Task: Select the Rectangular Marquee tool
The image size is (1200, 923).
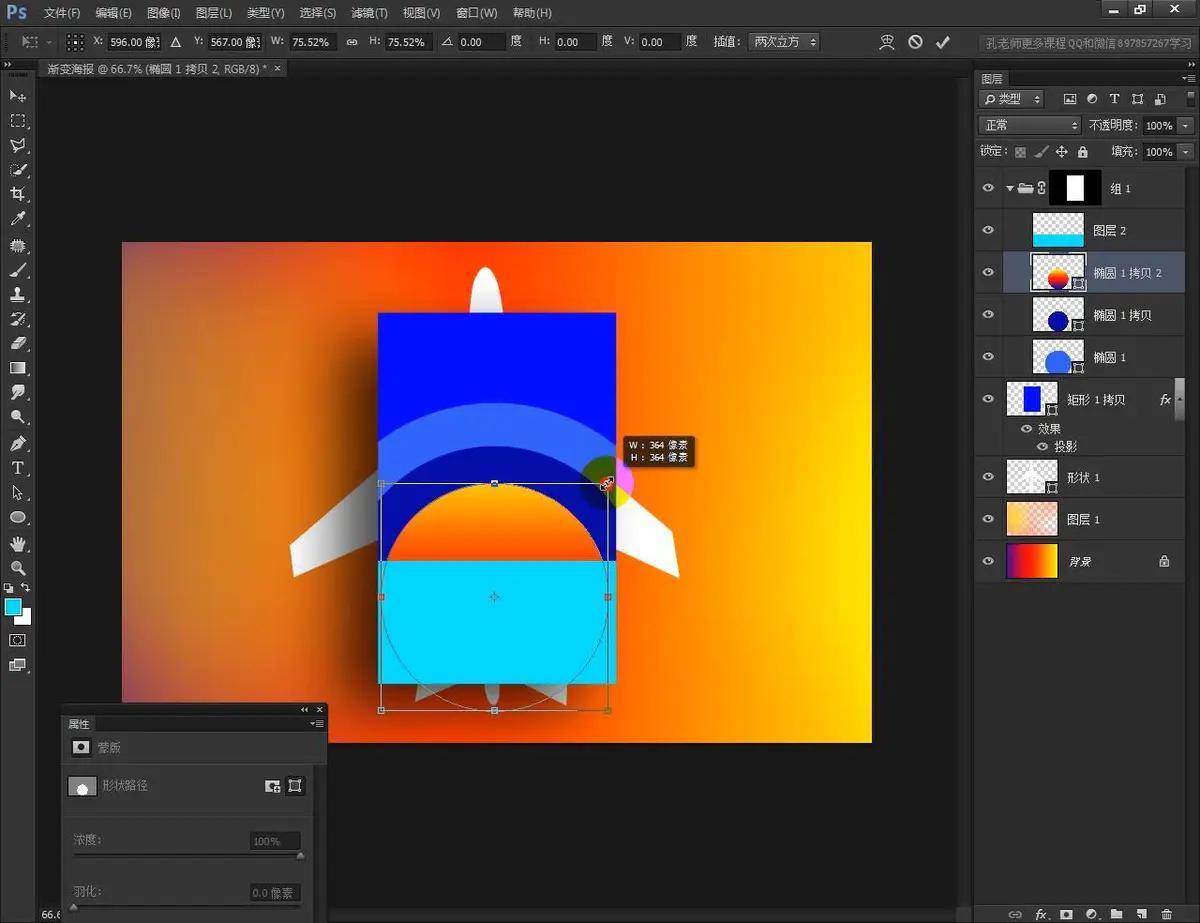Action: coord(18,121)
